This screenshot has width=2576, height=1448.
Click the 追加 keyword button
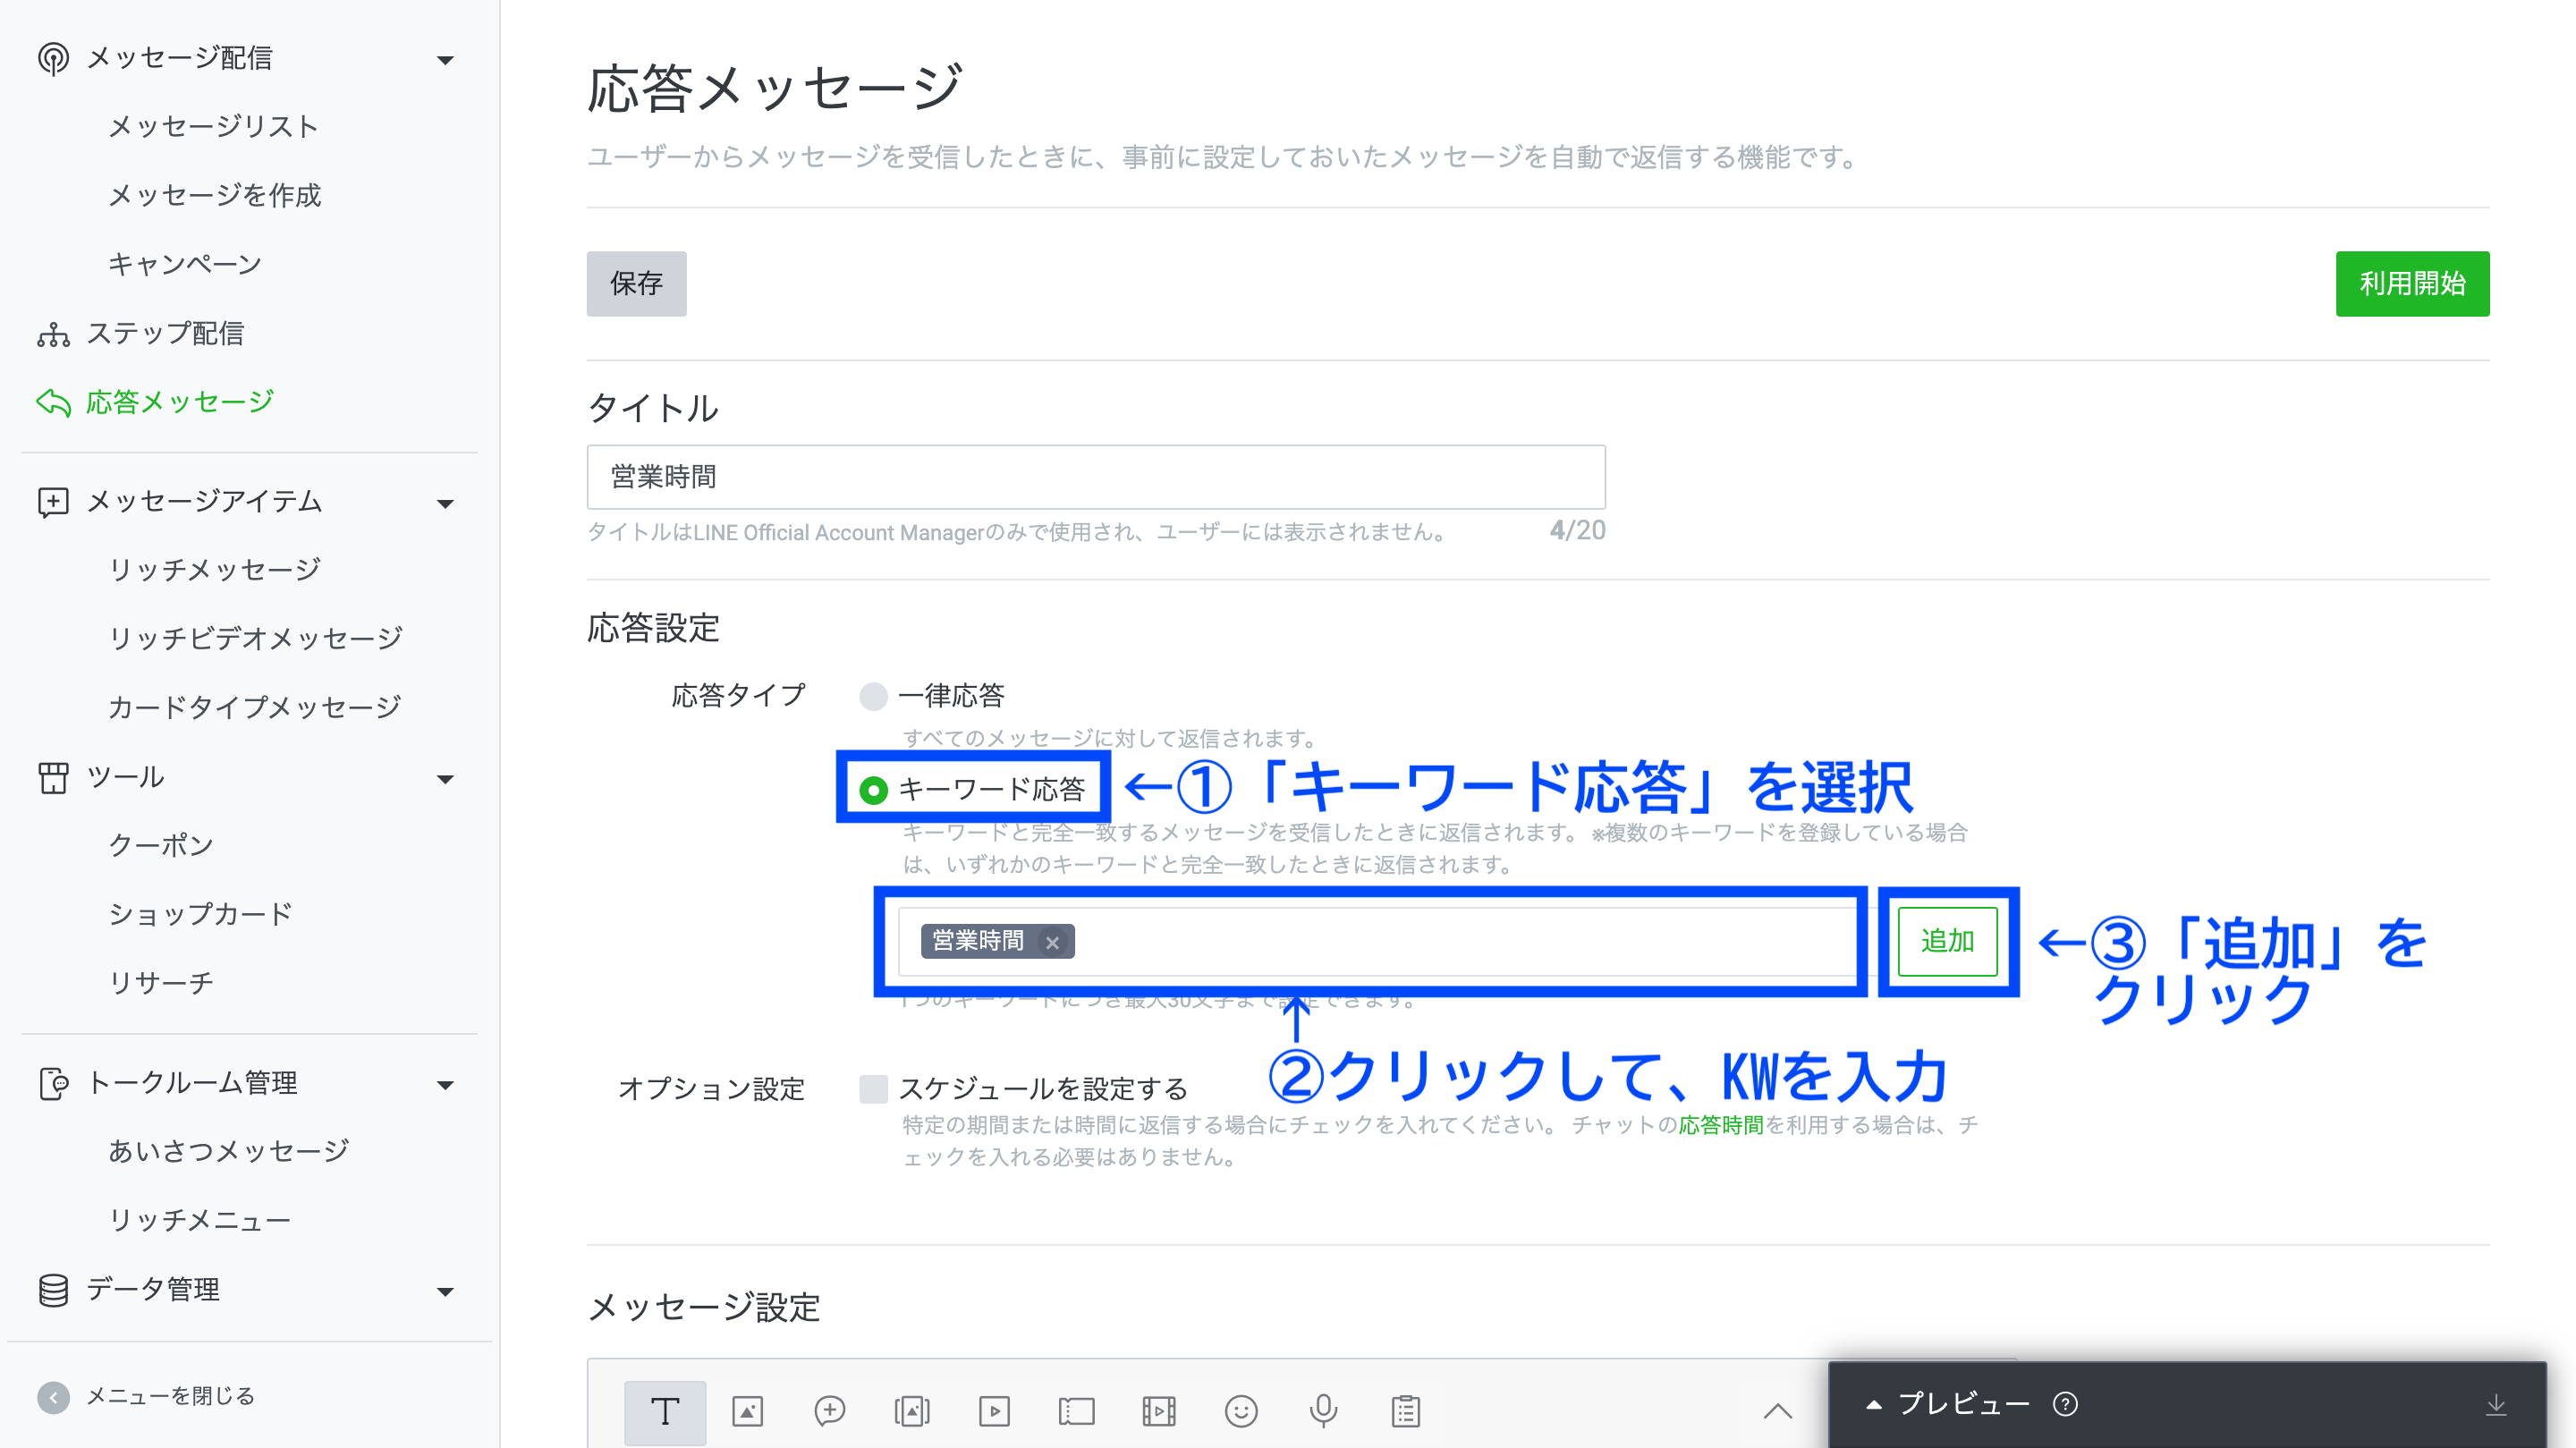[x=1946, y=941]
